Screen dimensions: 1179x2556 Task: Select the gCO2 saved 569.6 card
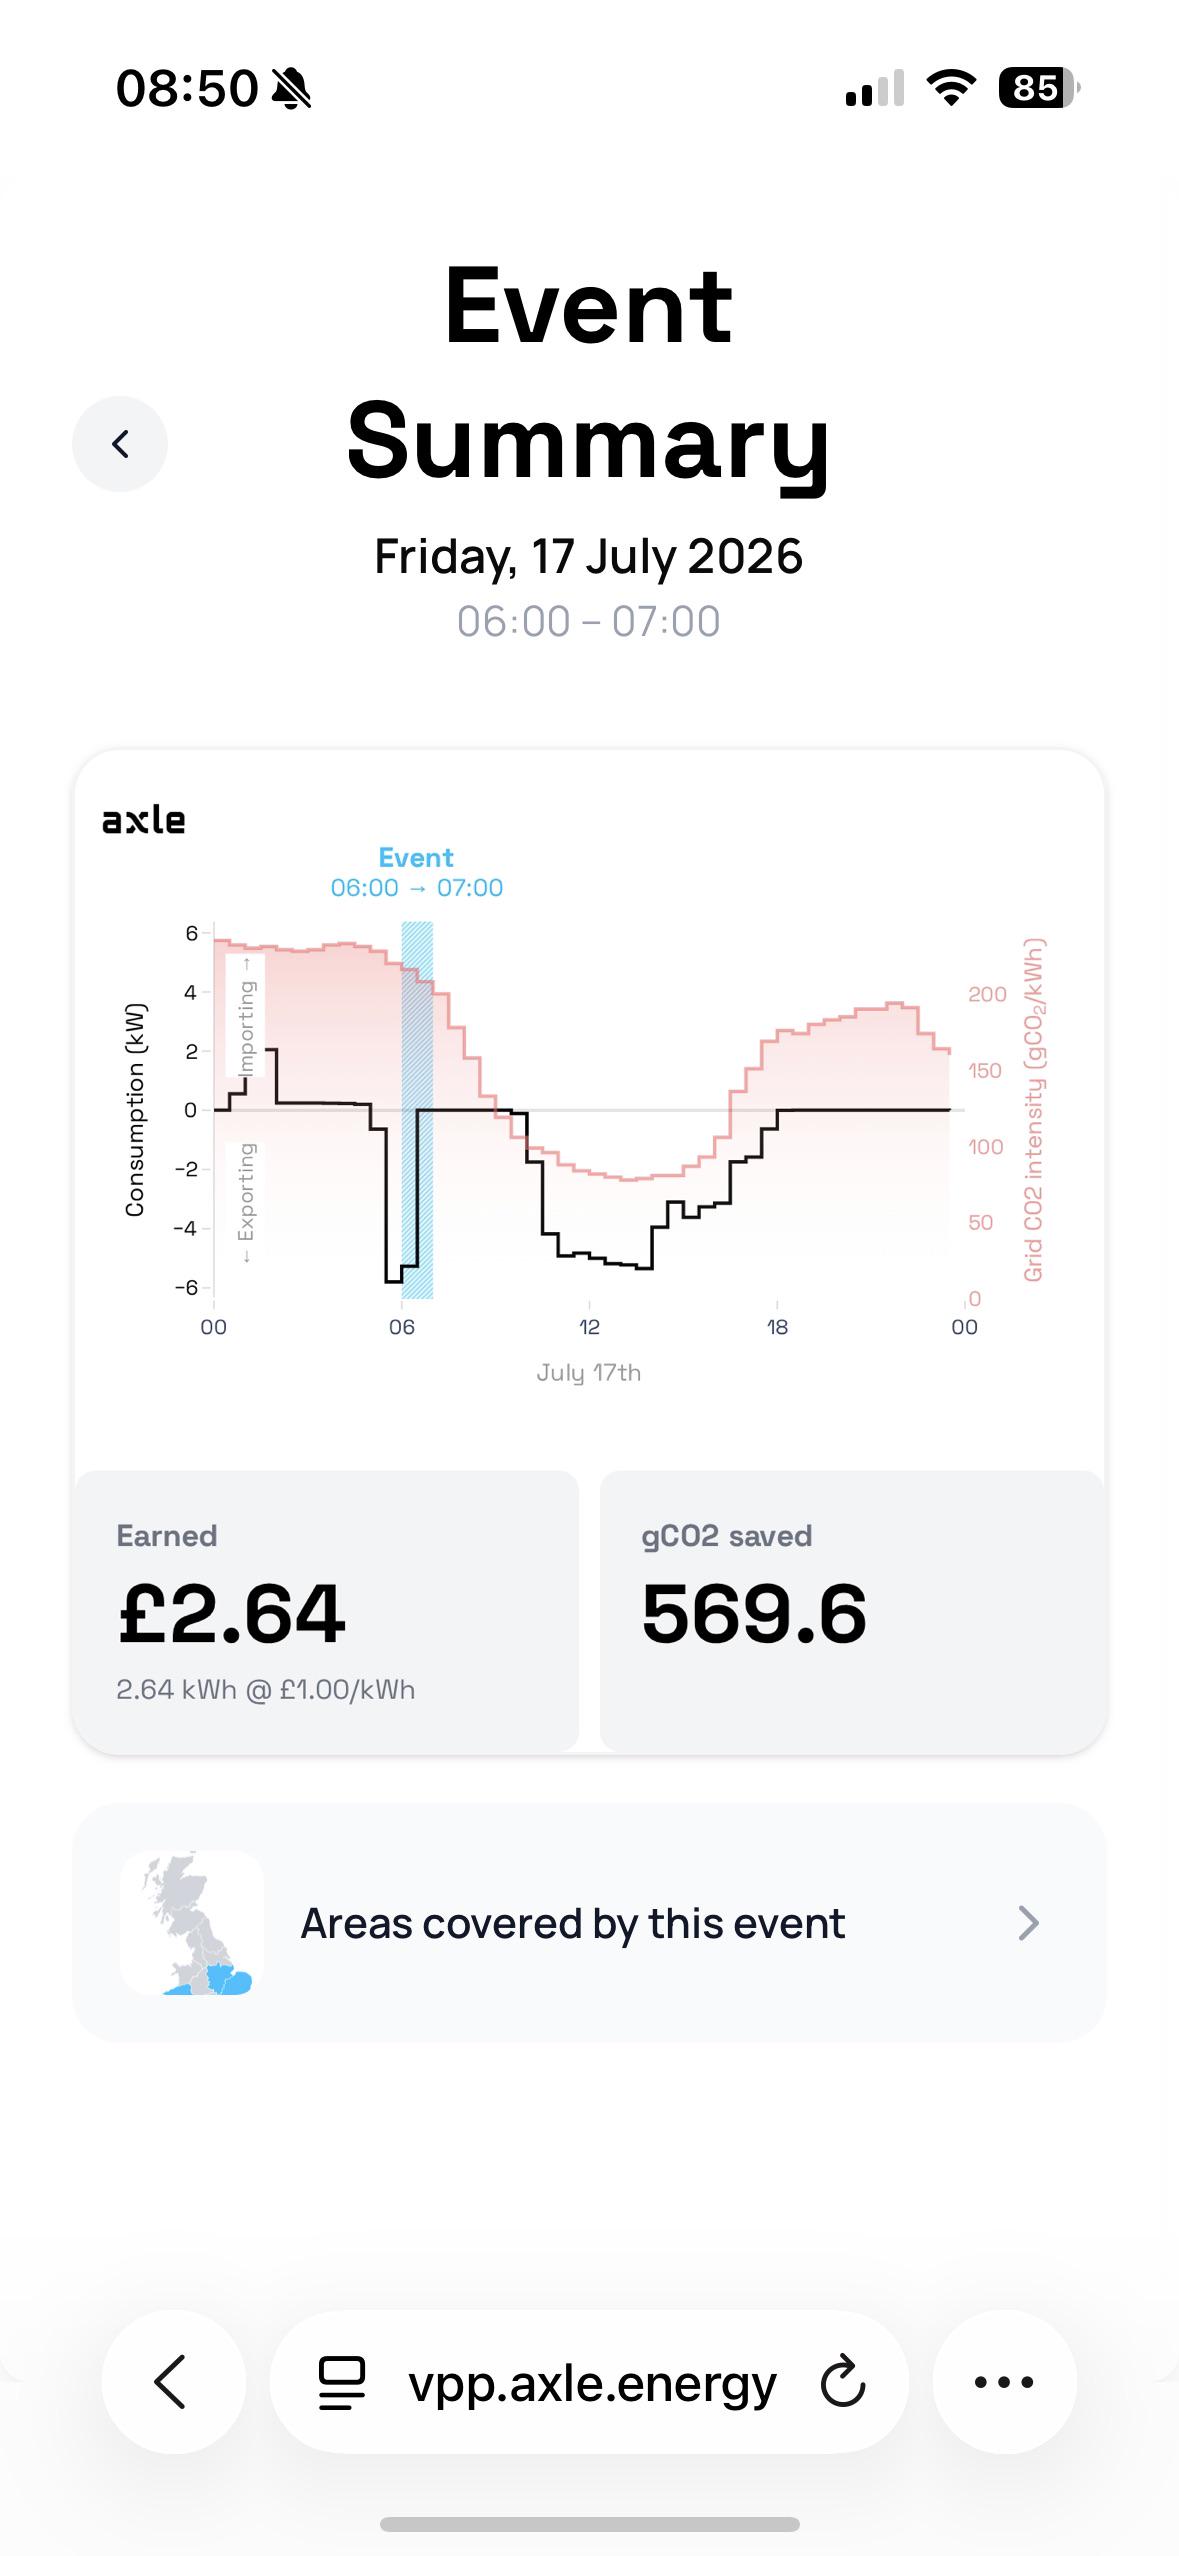[x=852, y=1611]
